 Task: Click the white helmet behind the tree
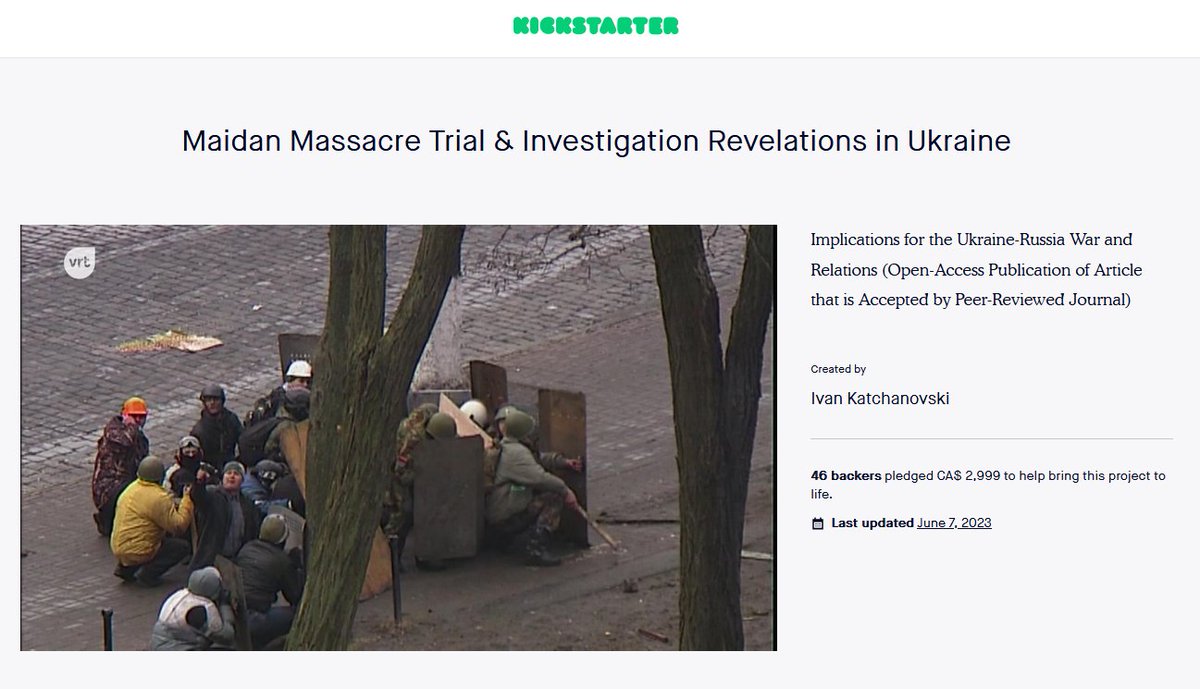click(298, 369)
